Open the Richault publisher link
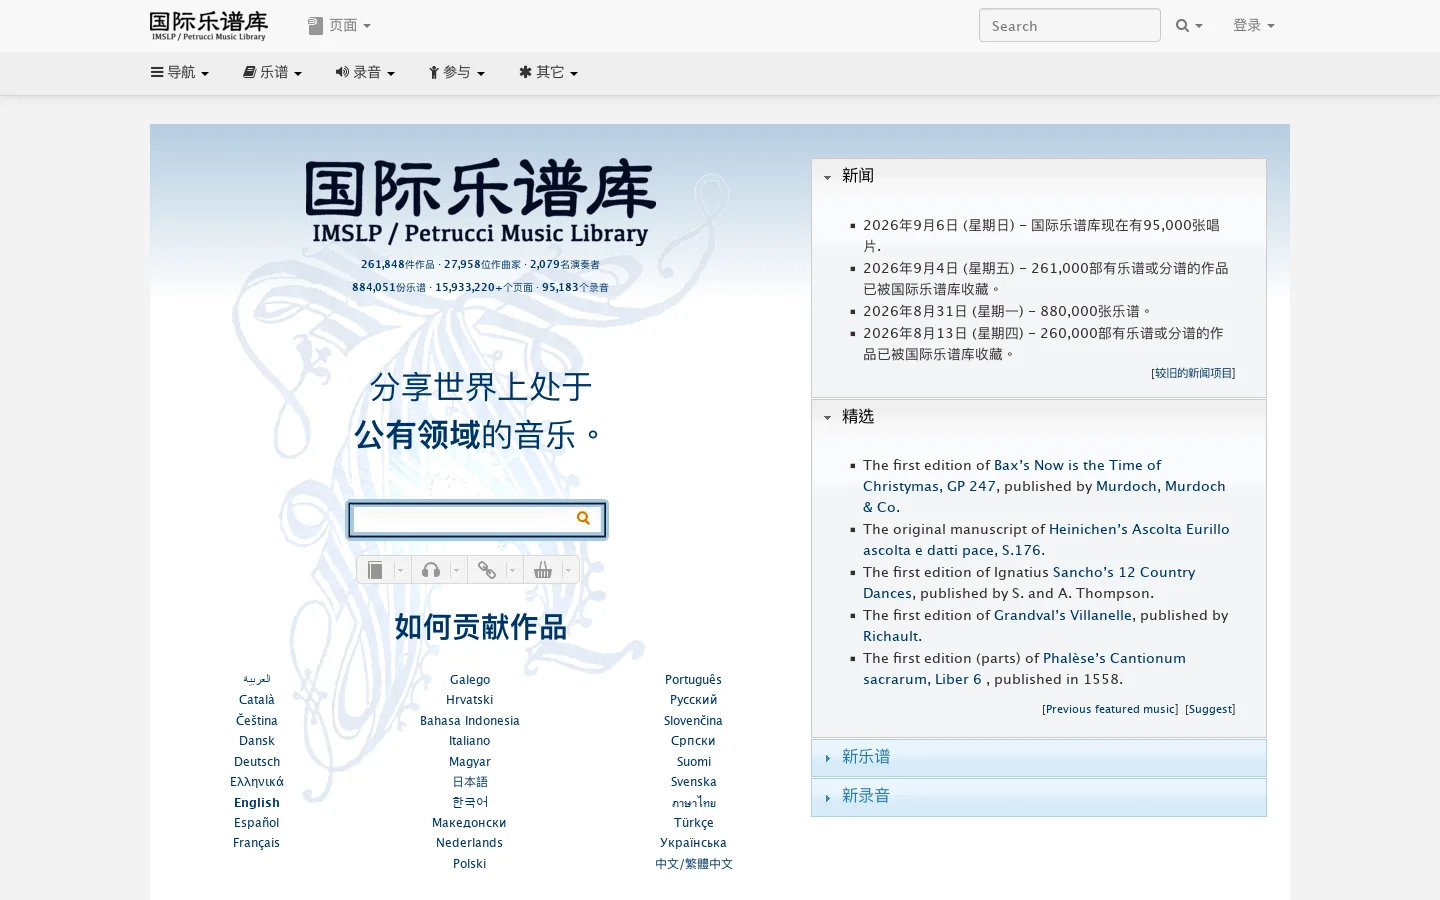This screenshot has height=900, width=1440. (891, 637)
